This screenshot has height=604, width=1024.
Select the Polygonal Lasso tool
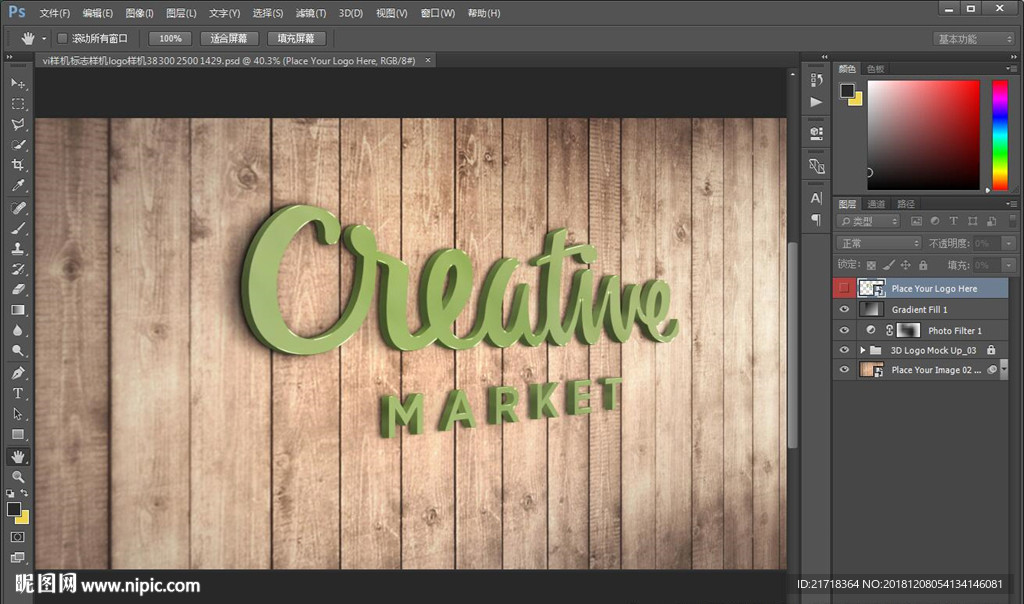pos(18,124)
